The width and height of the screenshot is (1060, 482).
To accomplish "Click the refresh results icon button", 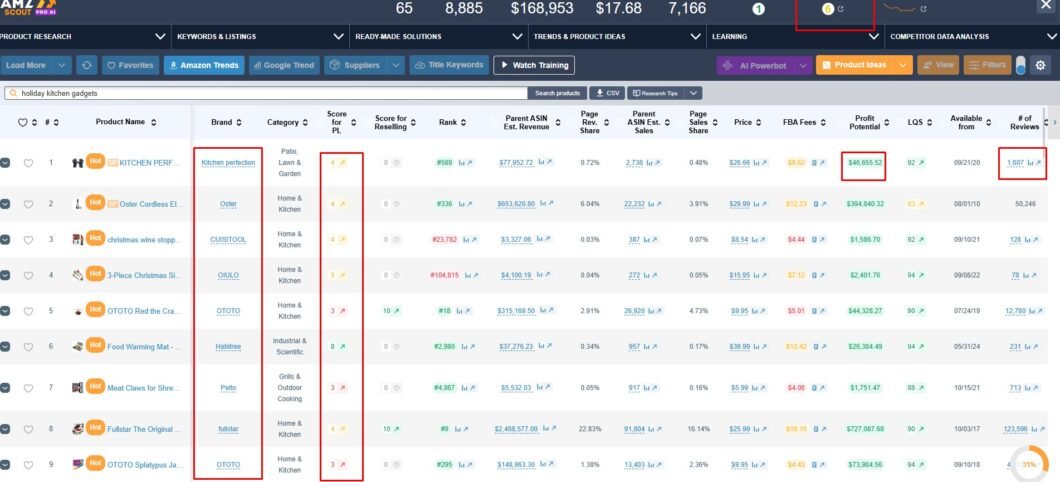I will coord(87,66).
